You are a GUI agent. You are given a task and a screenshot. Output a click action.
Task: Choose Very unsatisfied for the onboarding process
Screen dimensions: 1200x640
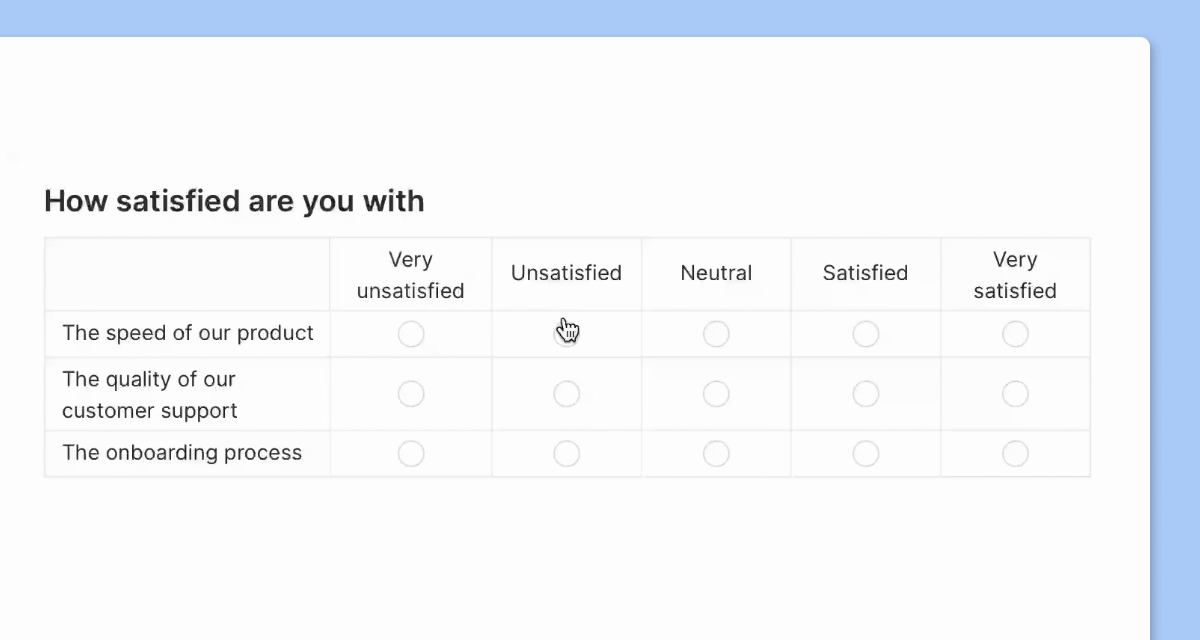[x=411, y=454]
